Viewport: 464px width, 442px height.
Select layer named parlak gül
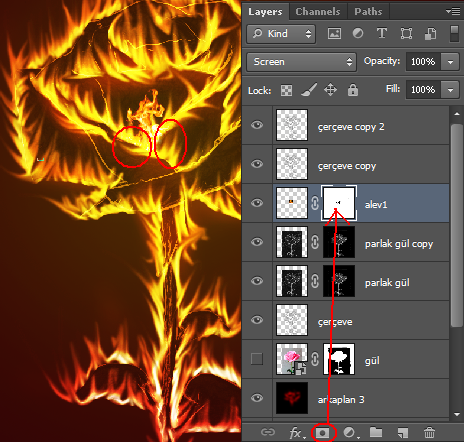[387, 283]
